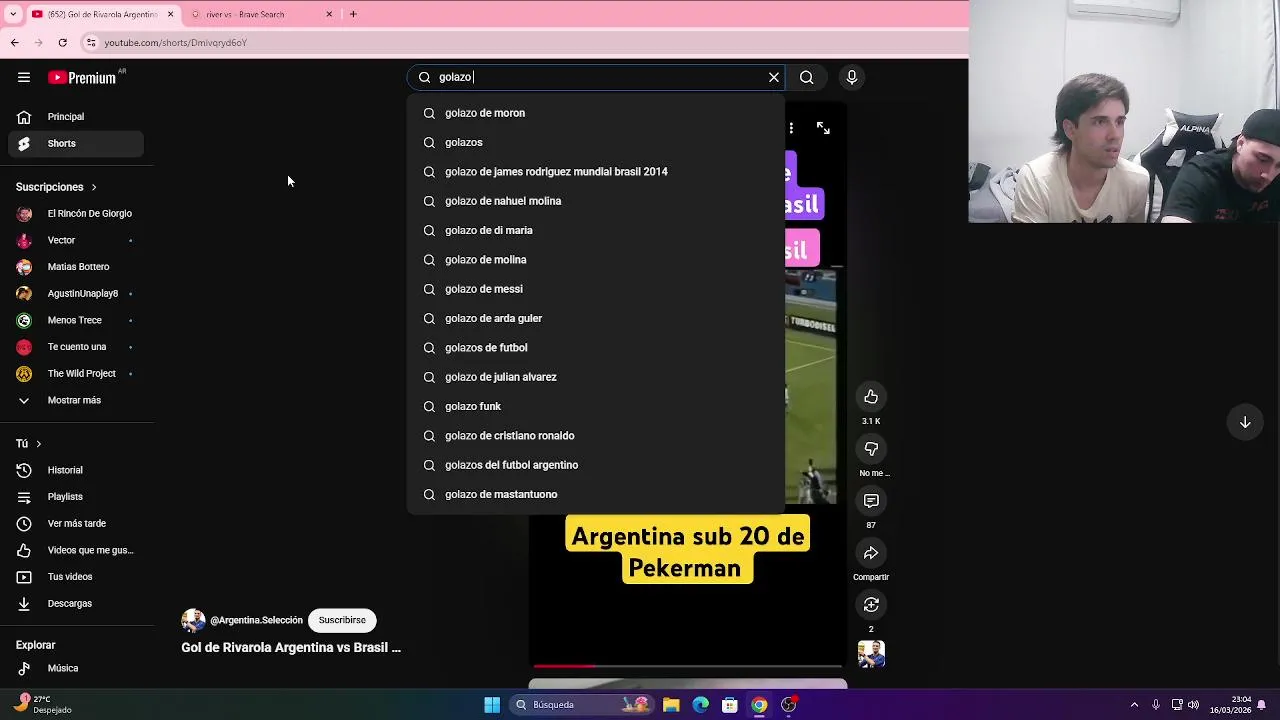Open Chrome from the taskbar
The width and height of the screenshot is (1280, 720).
pos(759,705)
